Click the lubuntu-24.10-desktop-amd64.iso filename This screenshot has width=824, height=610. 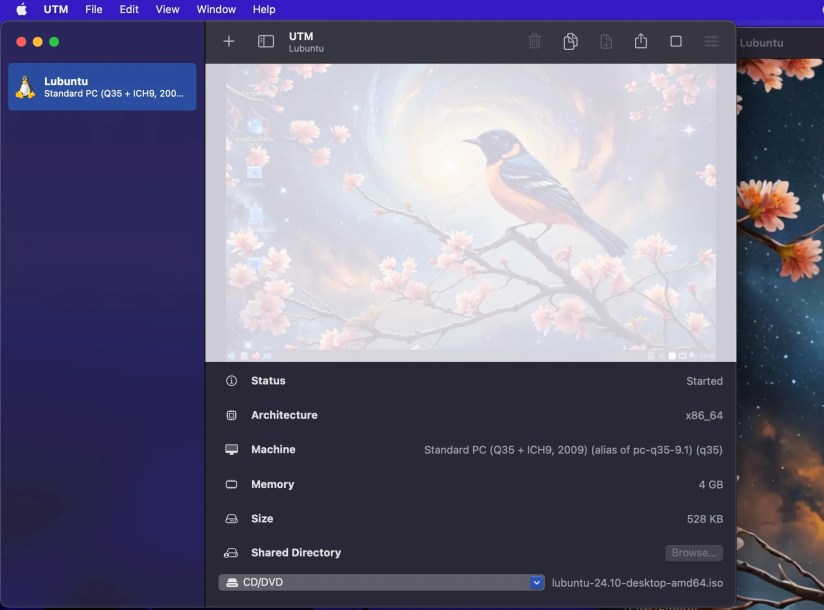point(637,583)
